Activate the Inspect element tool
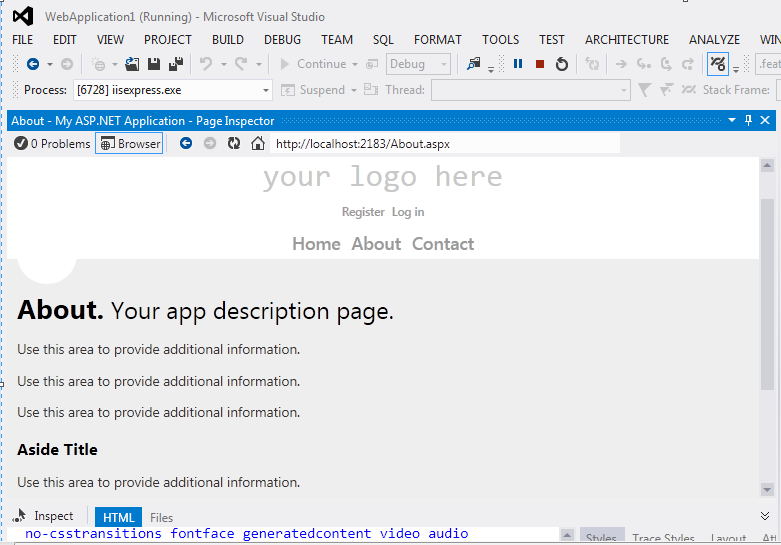This screenshot has height=545, width=781. coord(43,516)
